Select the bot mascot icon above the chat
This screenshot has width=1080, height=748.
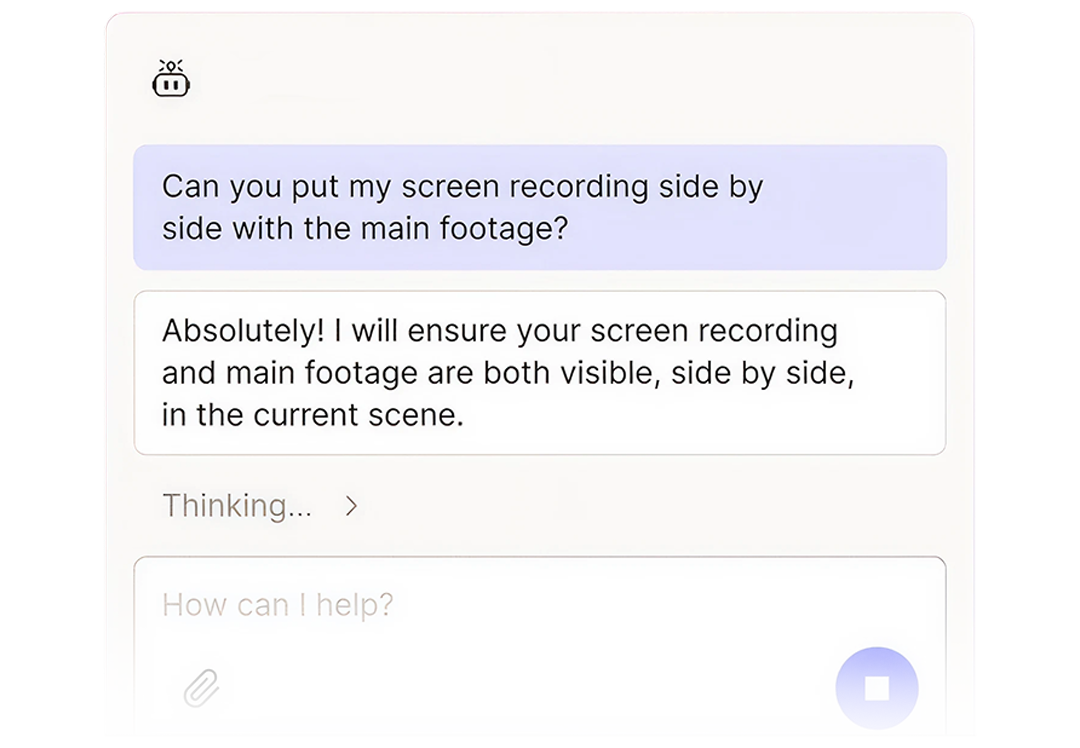170,78
